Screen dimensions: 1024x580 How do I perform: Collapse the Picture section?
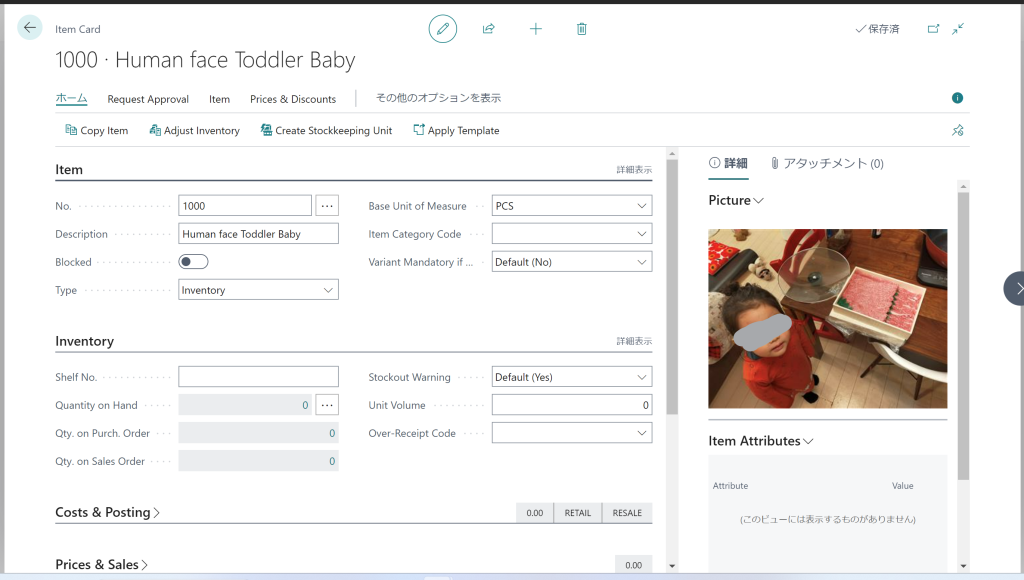coord(736,201)
